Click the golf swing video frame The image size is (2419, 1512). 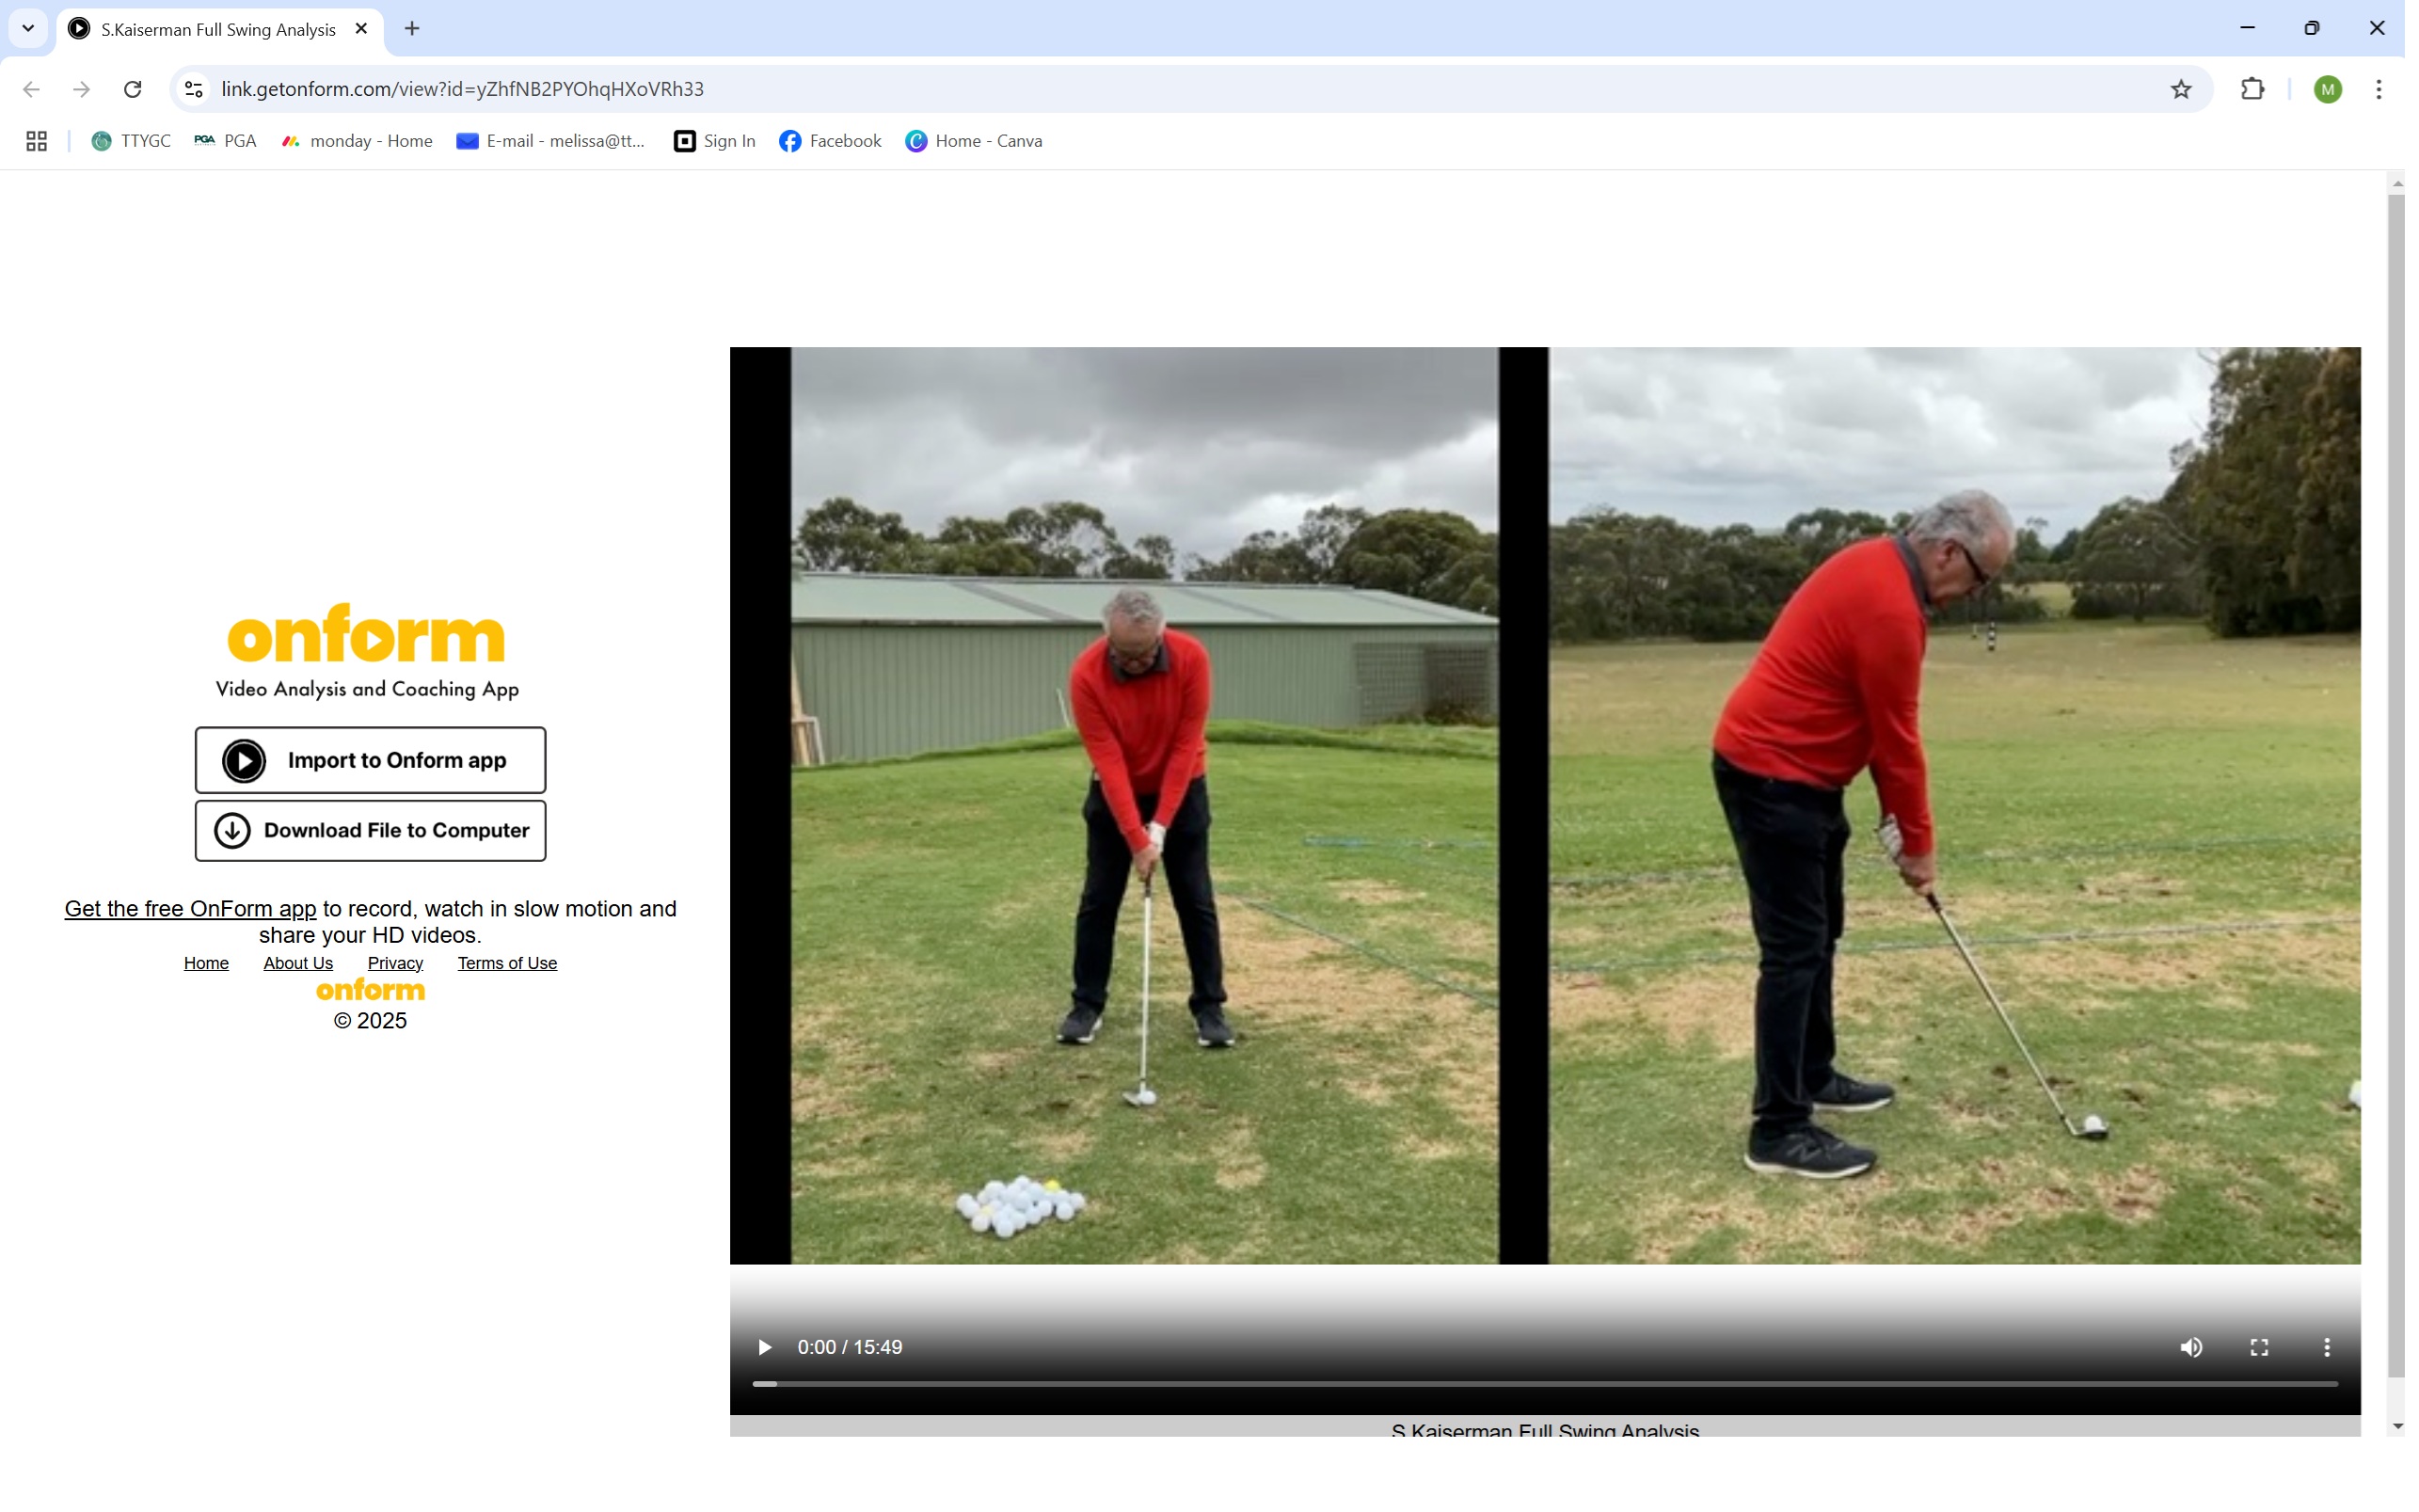click(1544, 805)
